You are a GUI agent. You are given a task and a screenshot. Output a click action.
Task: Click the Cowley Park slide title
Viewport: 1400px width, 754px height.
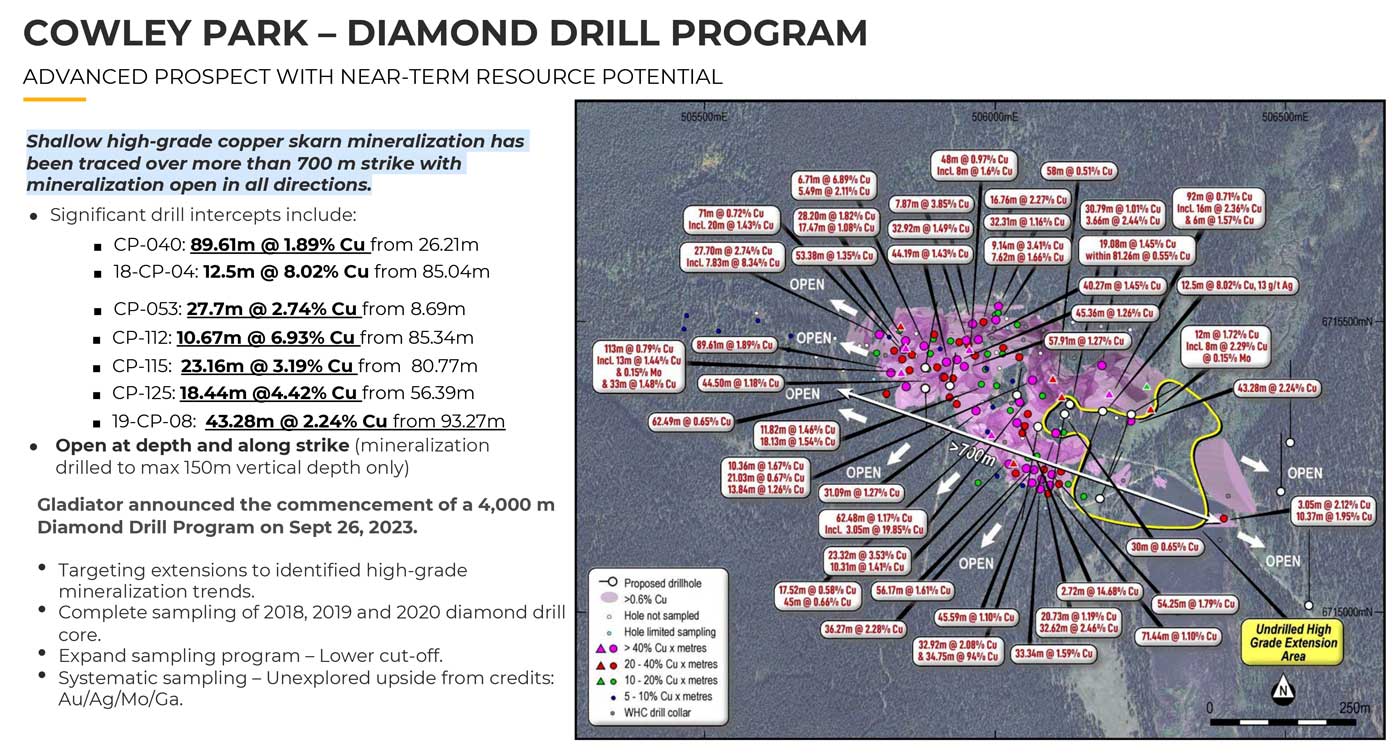tap(445, 33)
